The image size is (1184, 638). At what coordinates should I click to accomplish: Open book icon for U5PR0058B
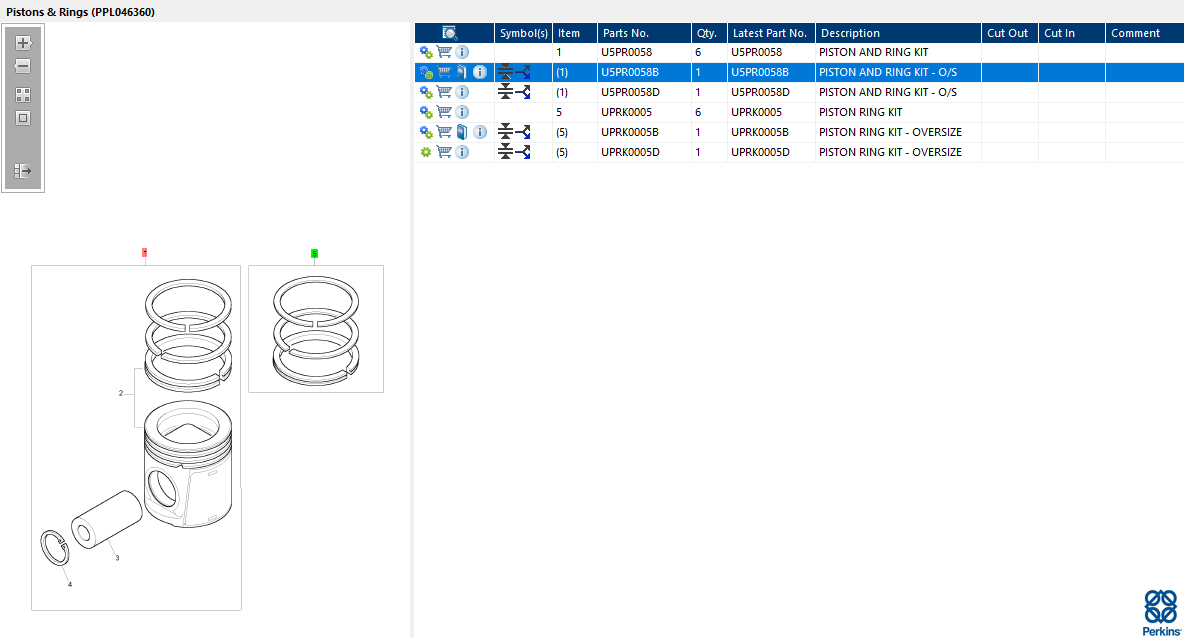coord(461,72)
